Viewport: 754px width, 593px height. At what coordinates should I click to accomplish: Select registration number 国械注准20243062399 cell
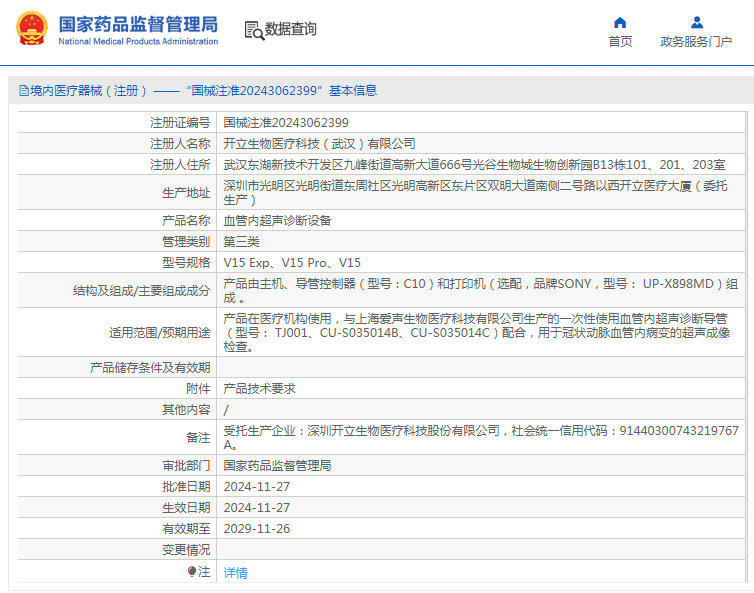coord(481,123)
